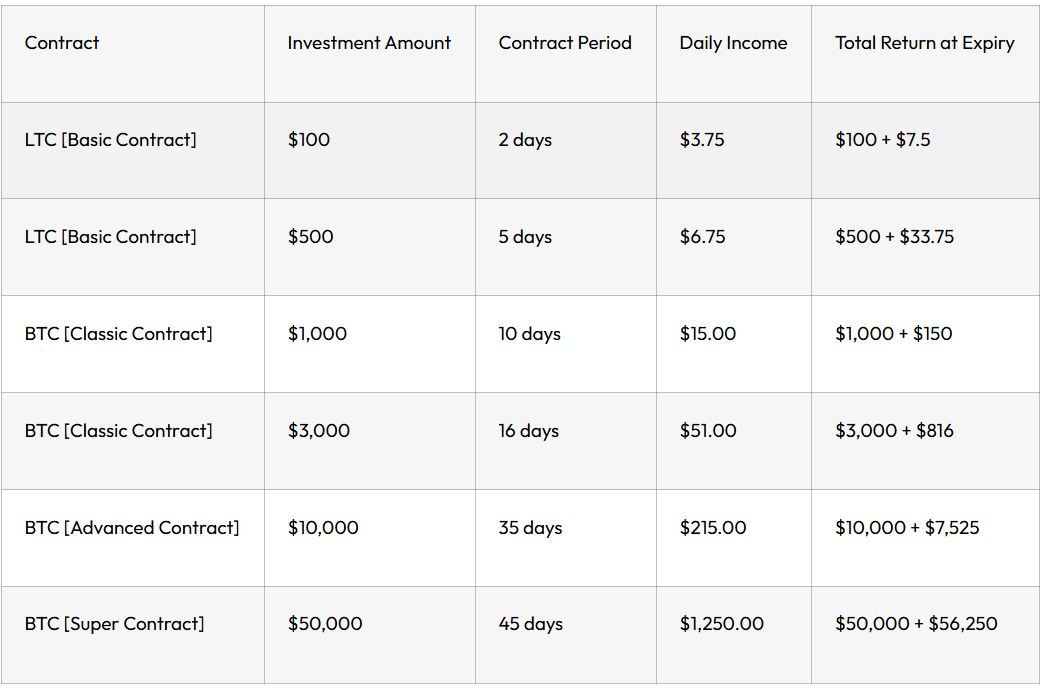Click the $50,000 investment amount cell
The width and height of the screenshot is (1041, 688).
325,624
